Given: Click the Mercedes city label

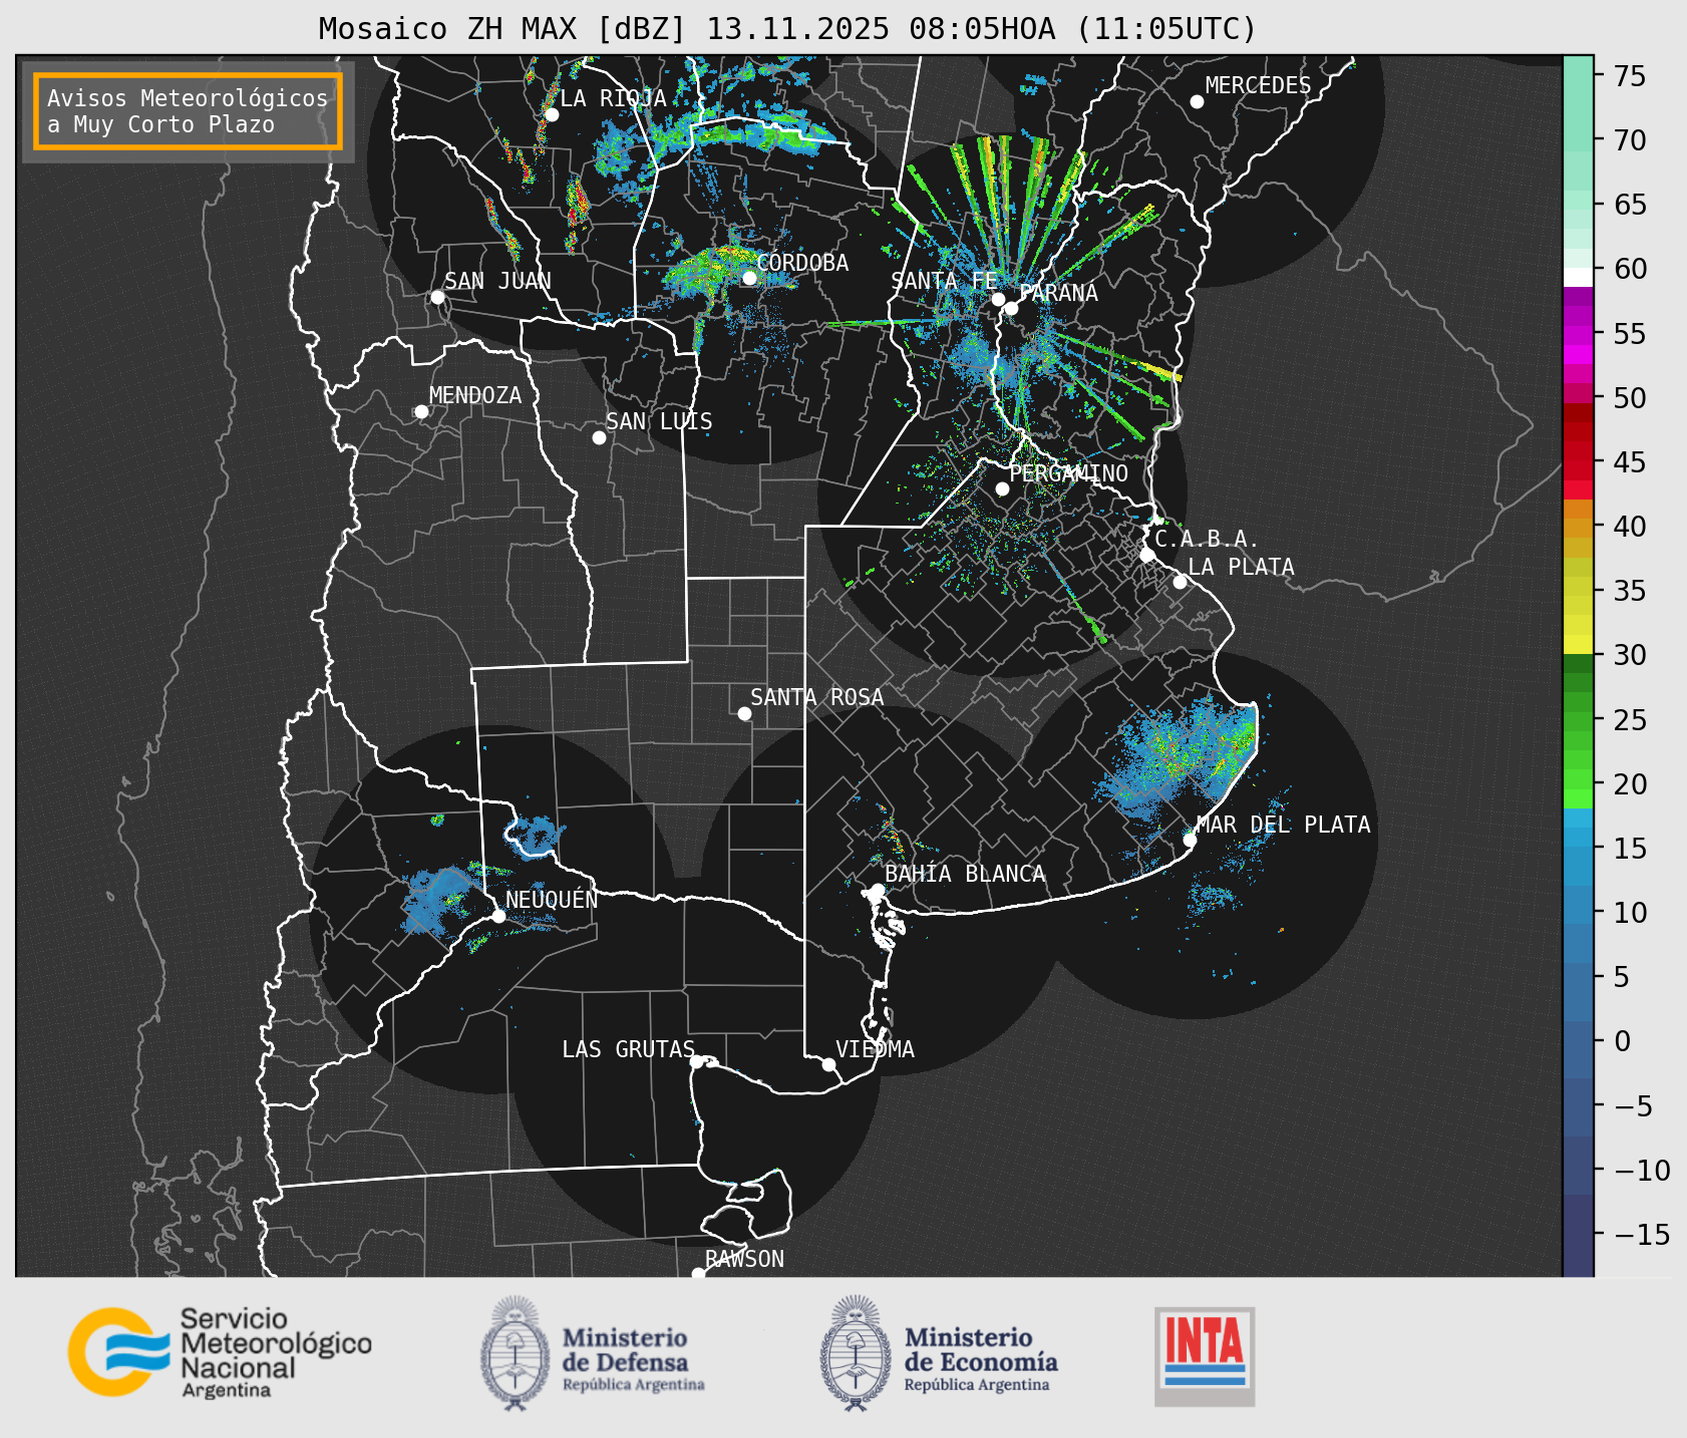Looking at the screenshot, I should click(x=1257, y=86).
